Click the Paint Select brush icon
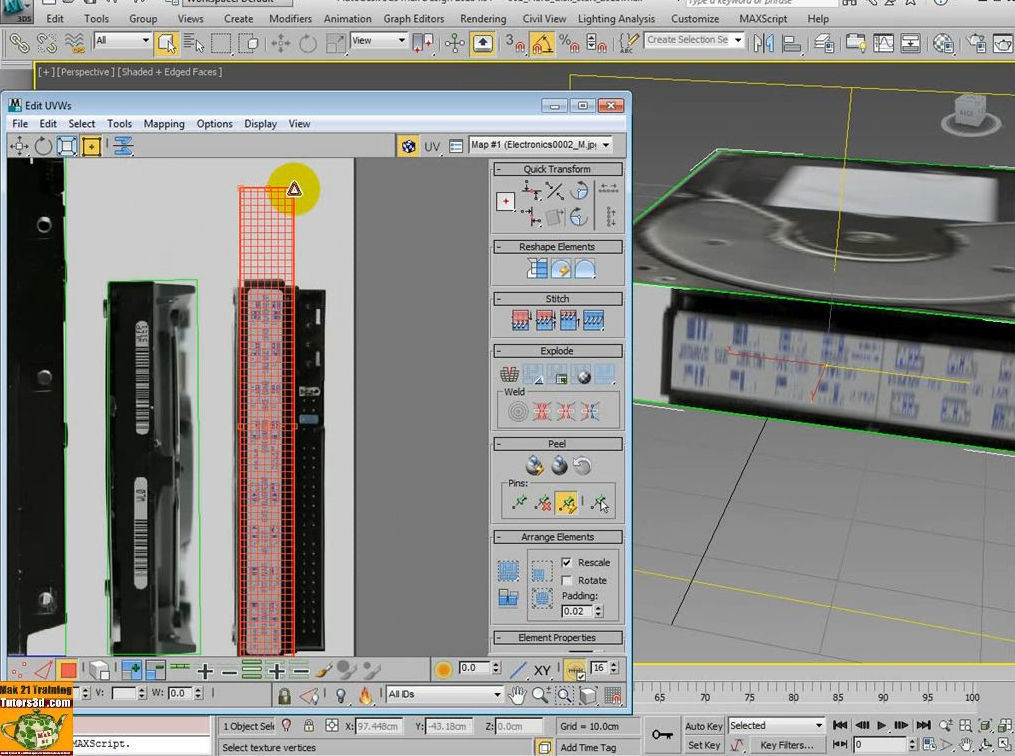 324,671
